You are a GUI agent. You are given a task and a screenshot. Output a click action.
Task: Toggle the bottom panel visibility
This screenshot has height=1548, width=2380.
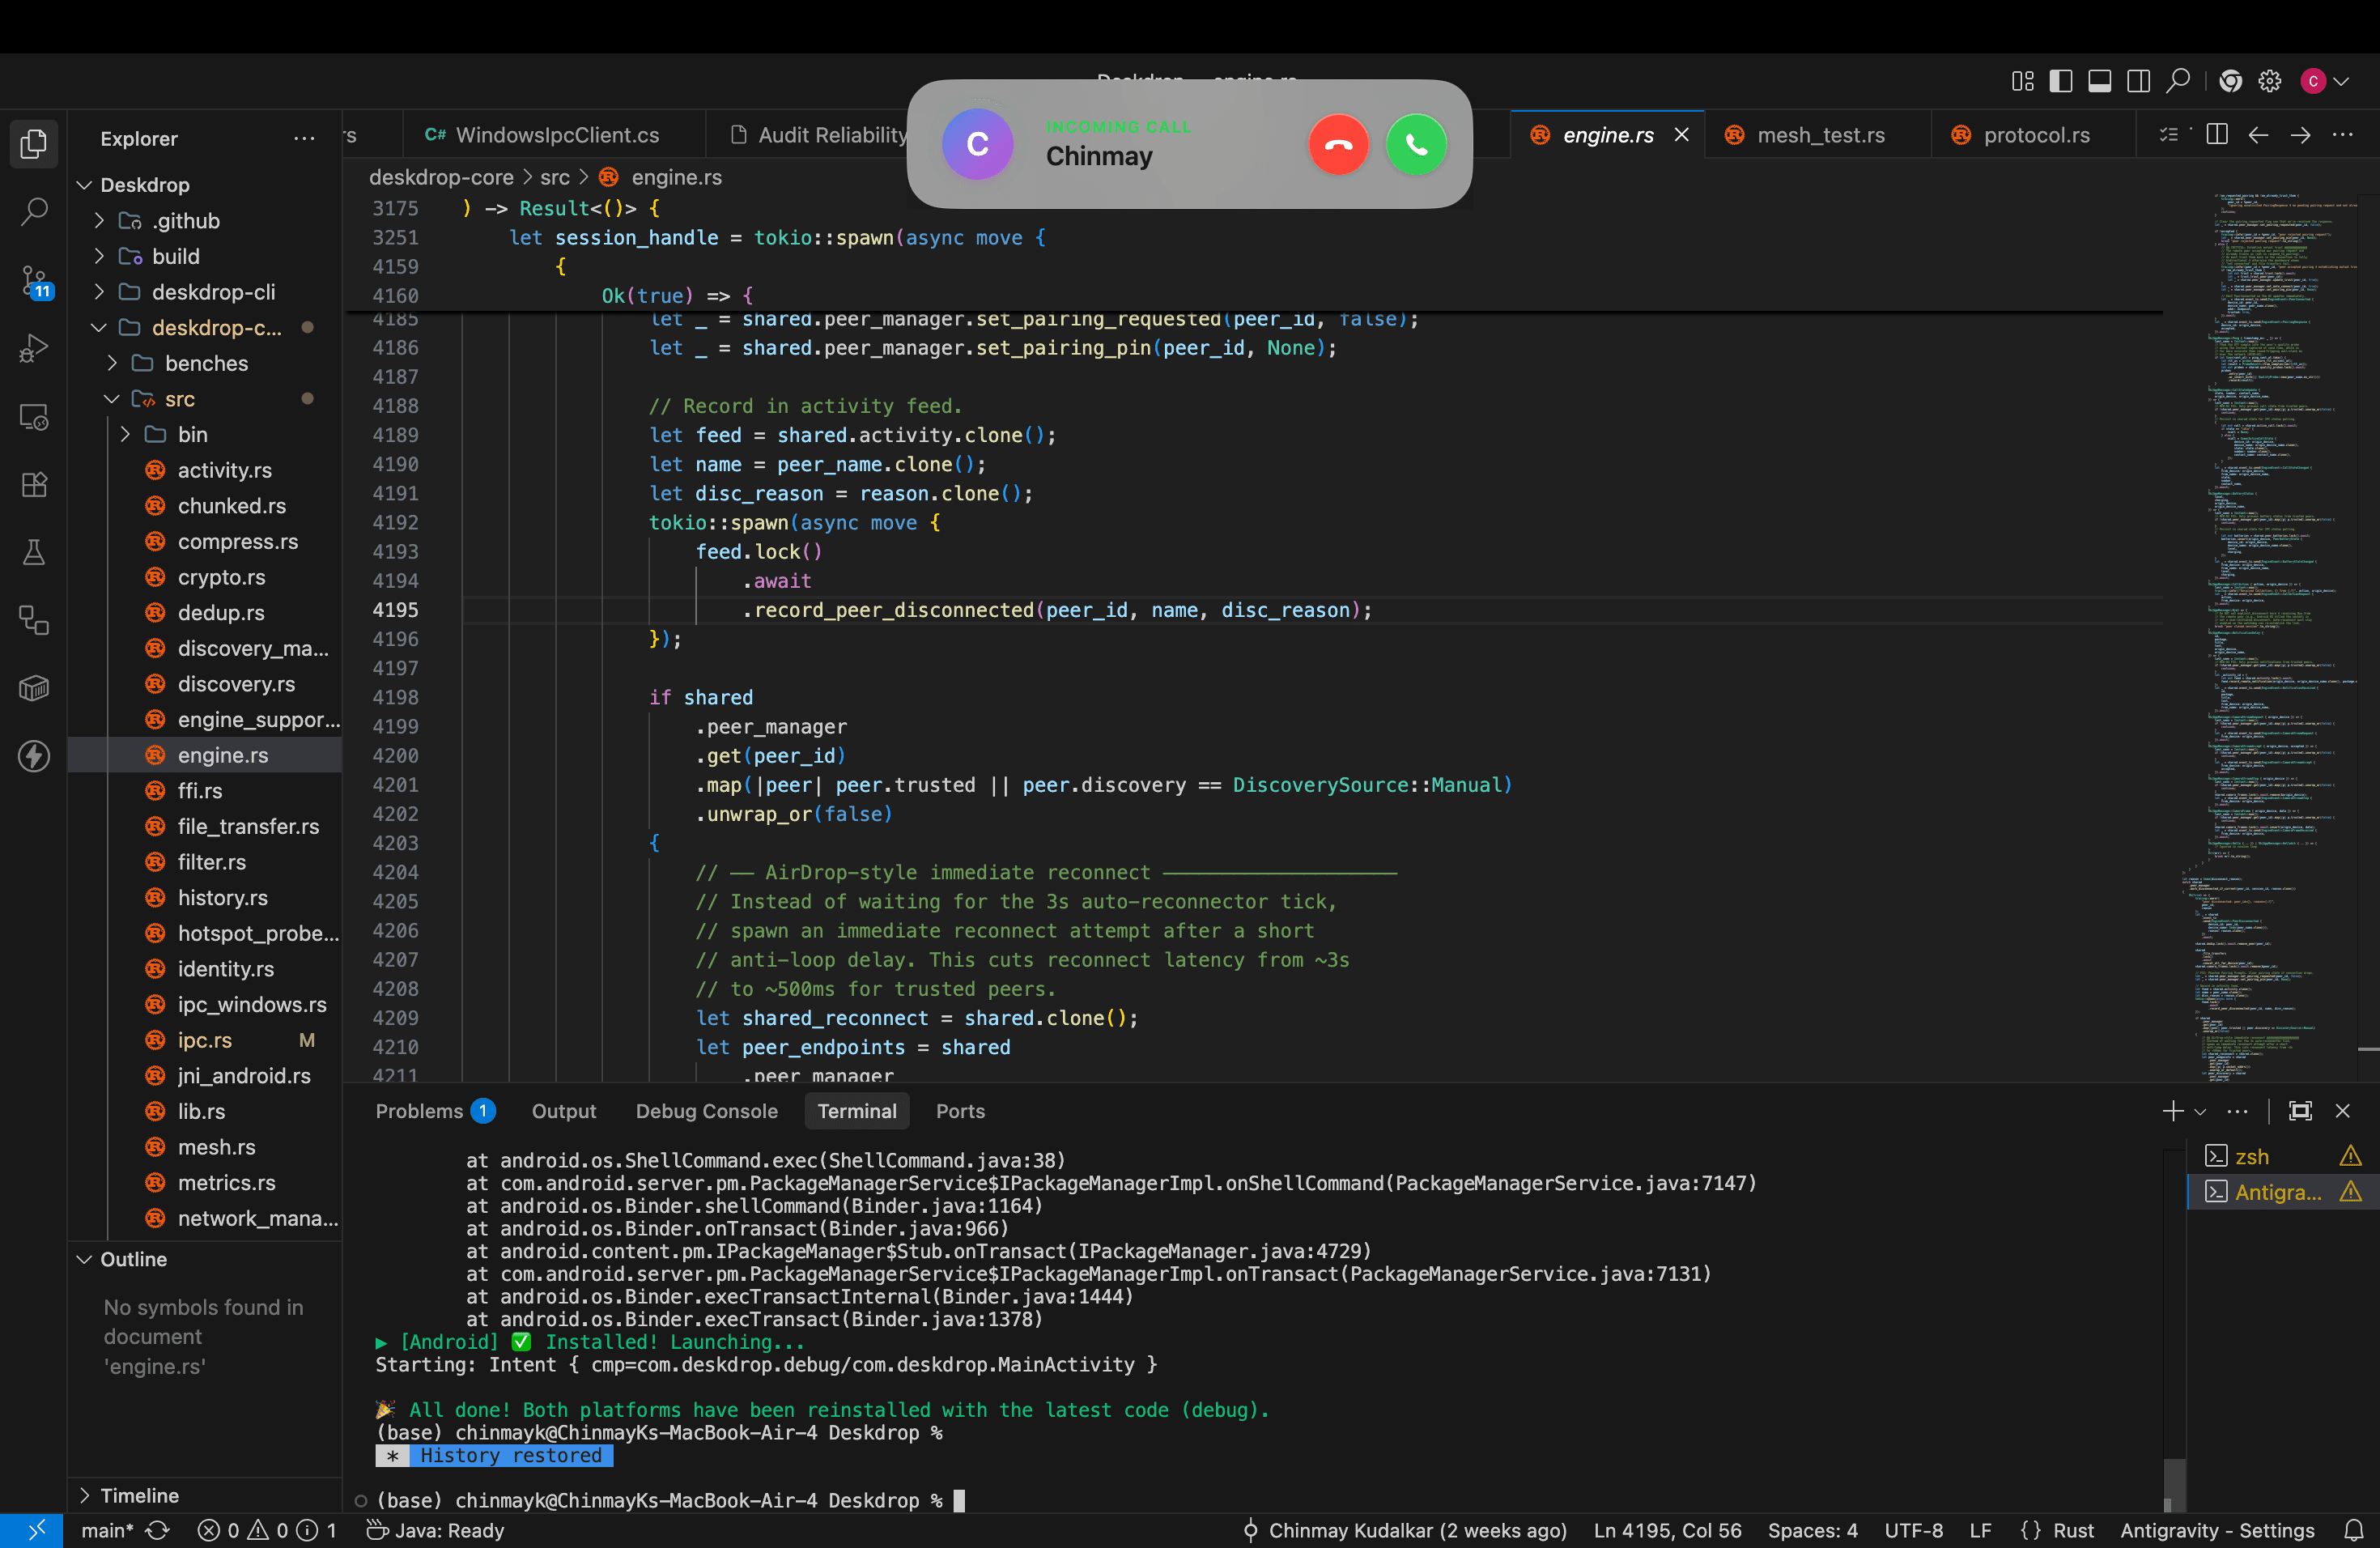pos(2100,81)
